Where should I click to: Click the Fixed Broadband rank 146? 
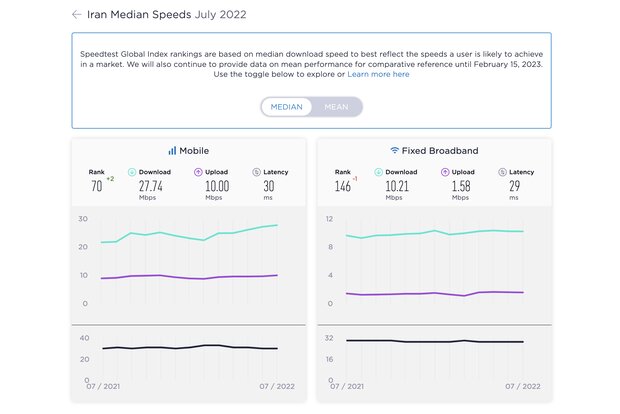[342, 186]
